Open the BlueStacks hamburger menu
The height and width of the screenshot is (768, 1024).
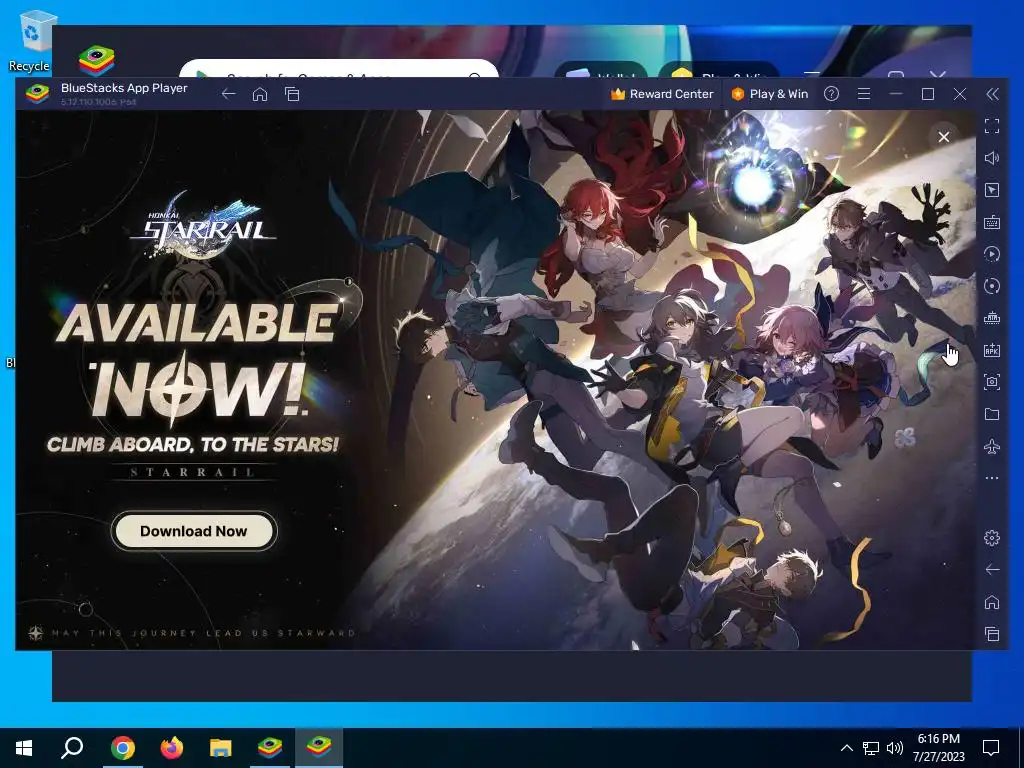(863, 94)
